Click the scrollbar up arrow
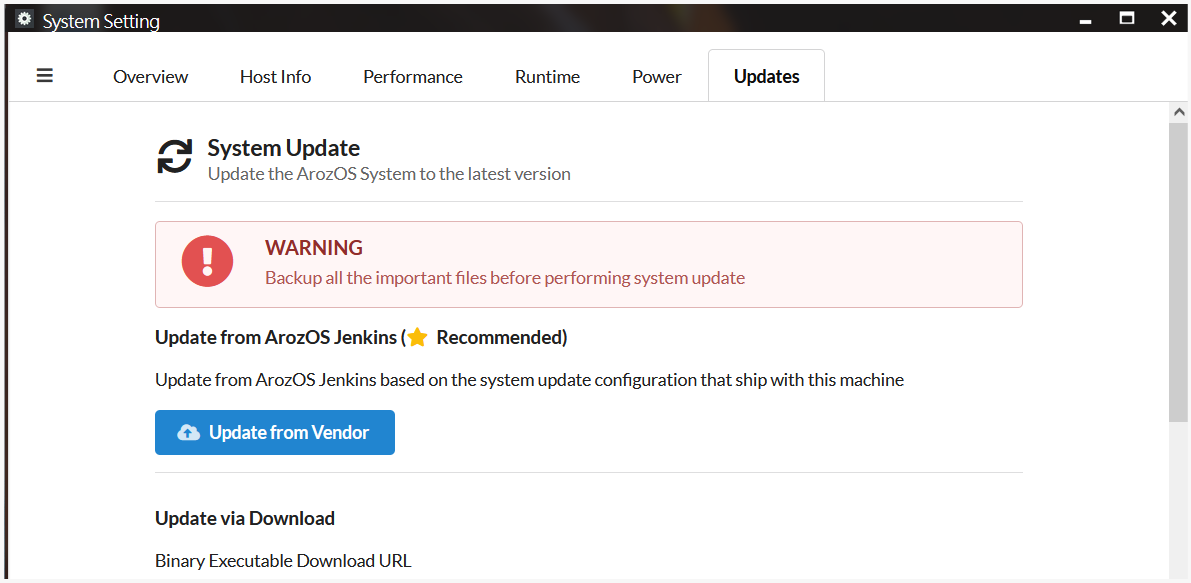The width and height of the screenshot is (1191, 583). [1179, 112]
